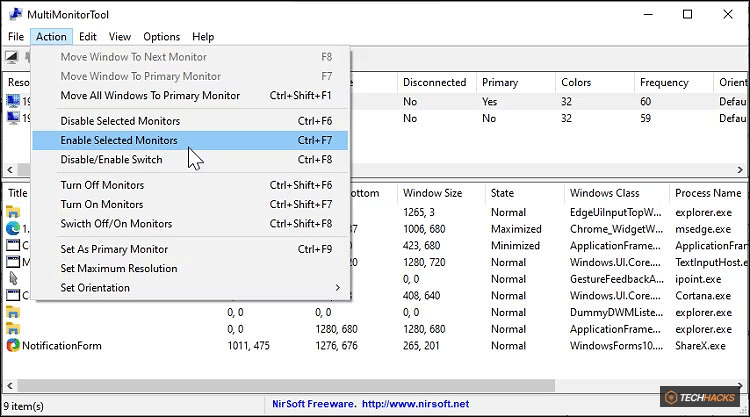
Task: Sort monitors by Disconnected column
Action: [x=437, y=82]
